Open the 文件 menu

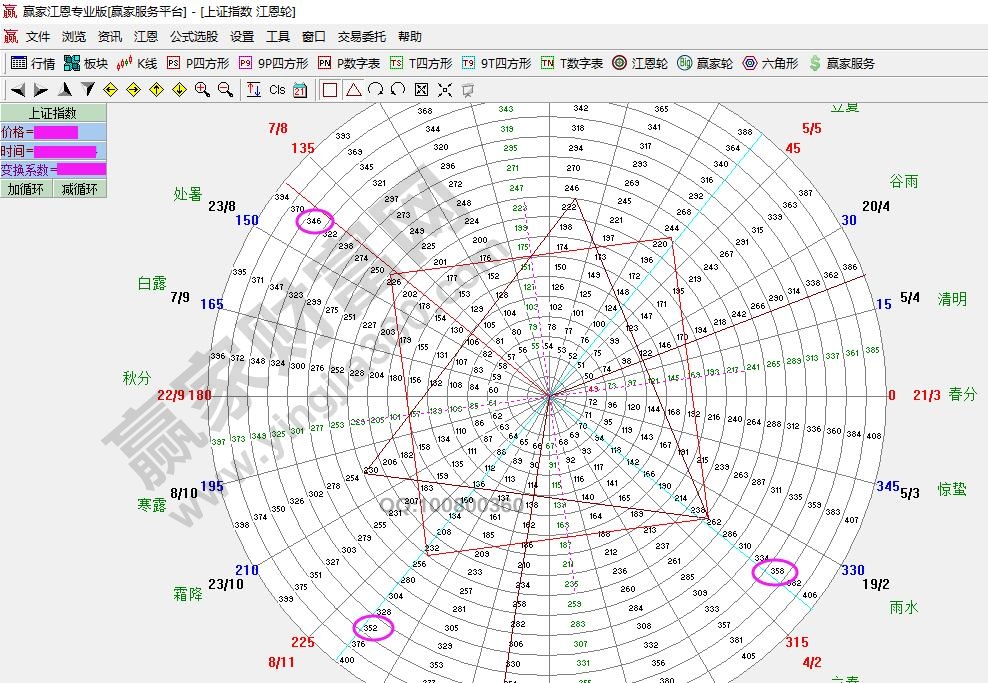click(38, 37)
